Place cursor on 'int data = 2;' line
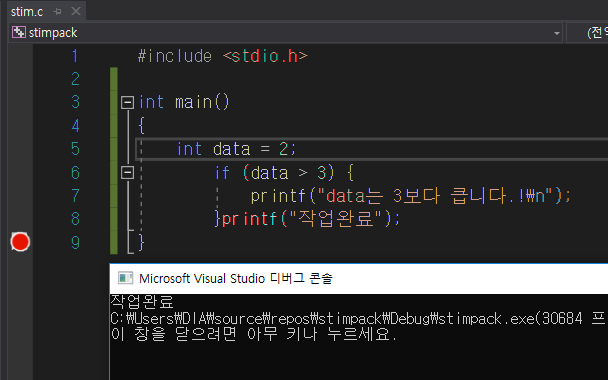Image resolution: width=608 pixels, height=380 pixels. (x=236, y=149)
